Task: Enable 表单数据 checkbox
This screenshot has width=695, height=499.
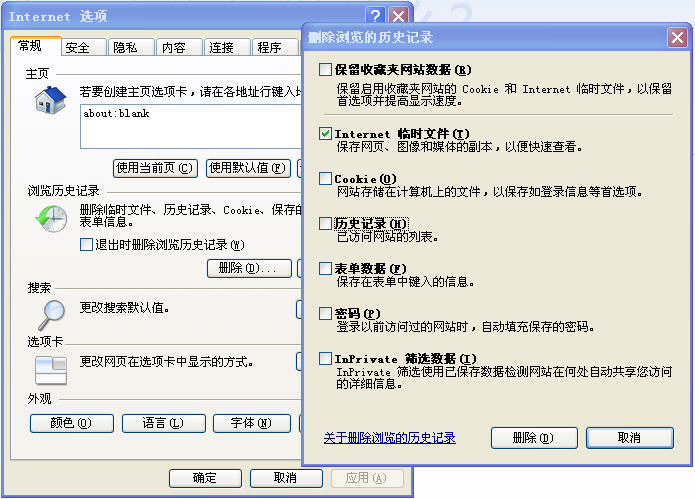Action: coord(325,268)
